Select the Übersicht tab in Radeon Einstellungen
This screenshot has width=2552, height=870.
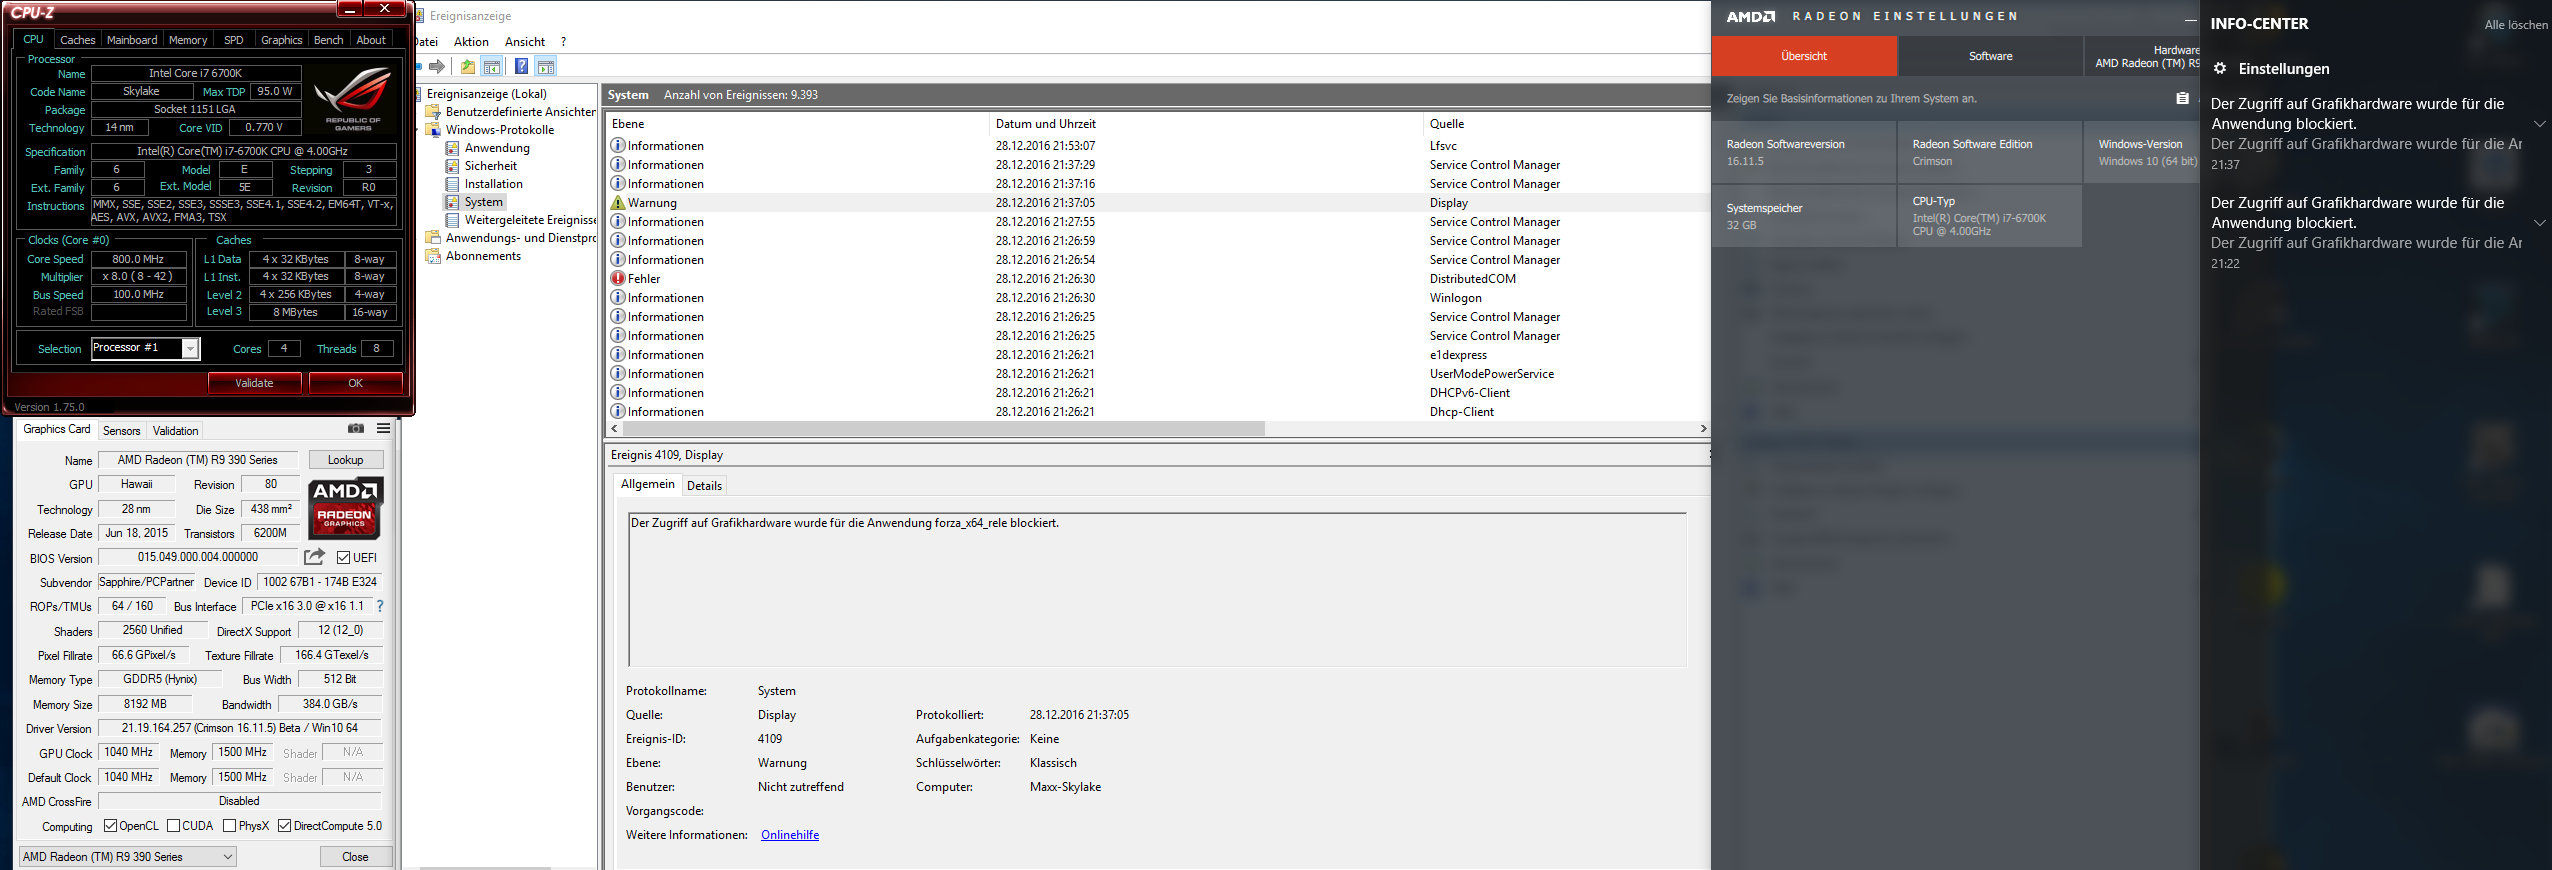tap(1804, 56)
